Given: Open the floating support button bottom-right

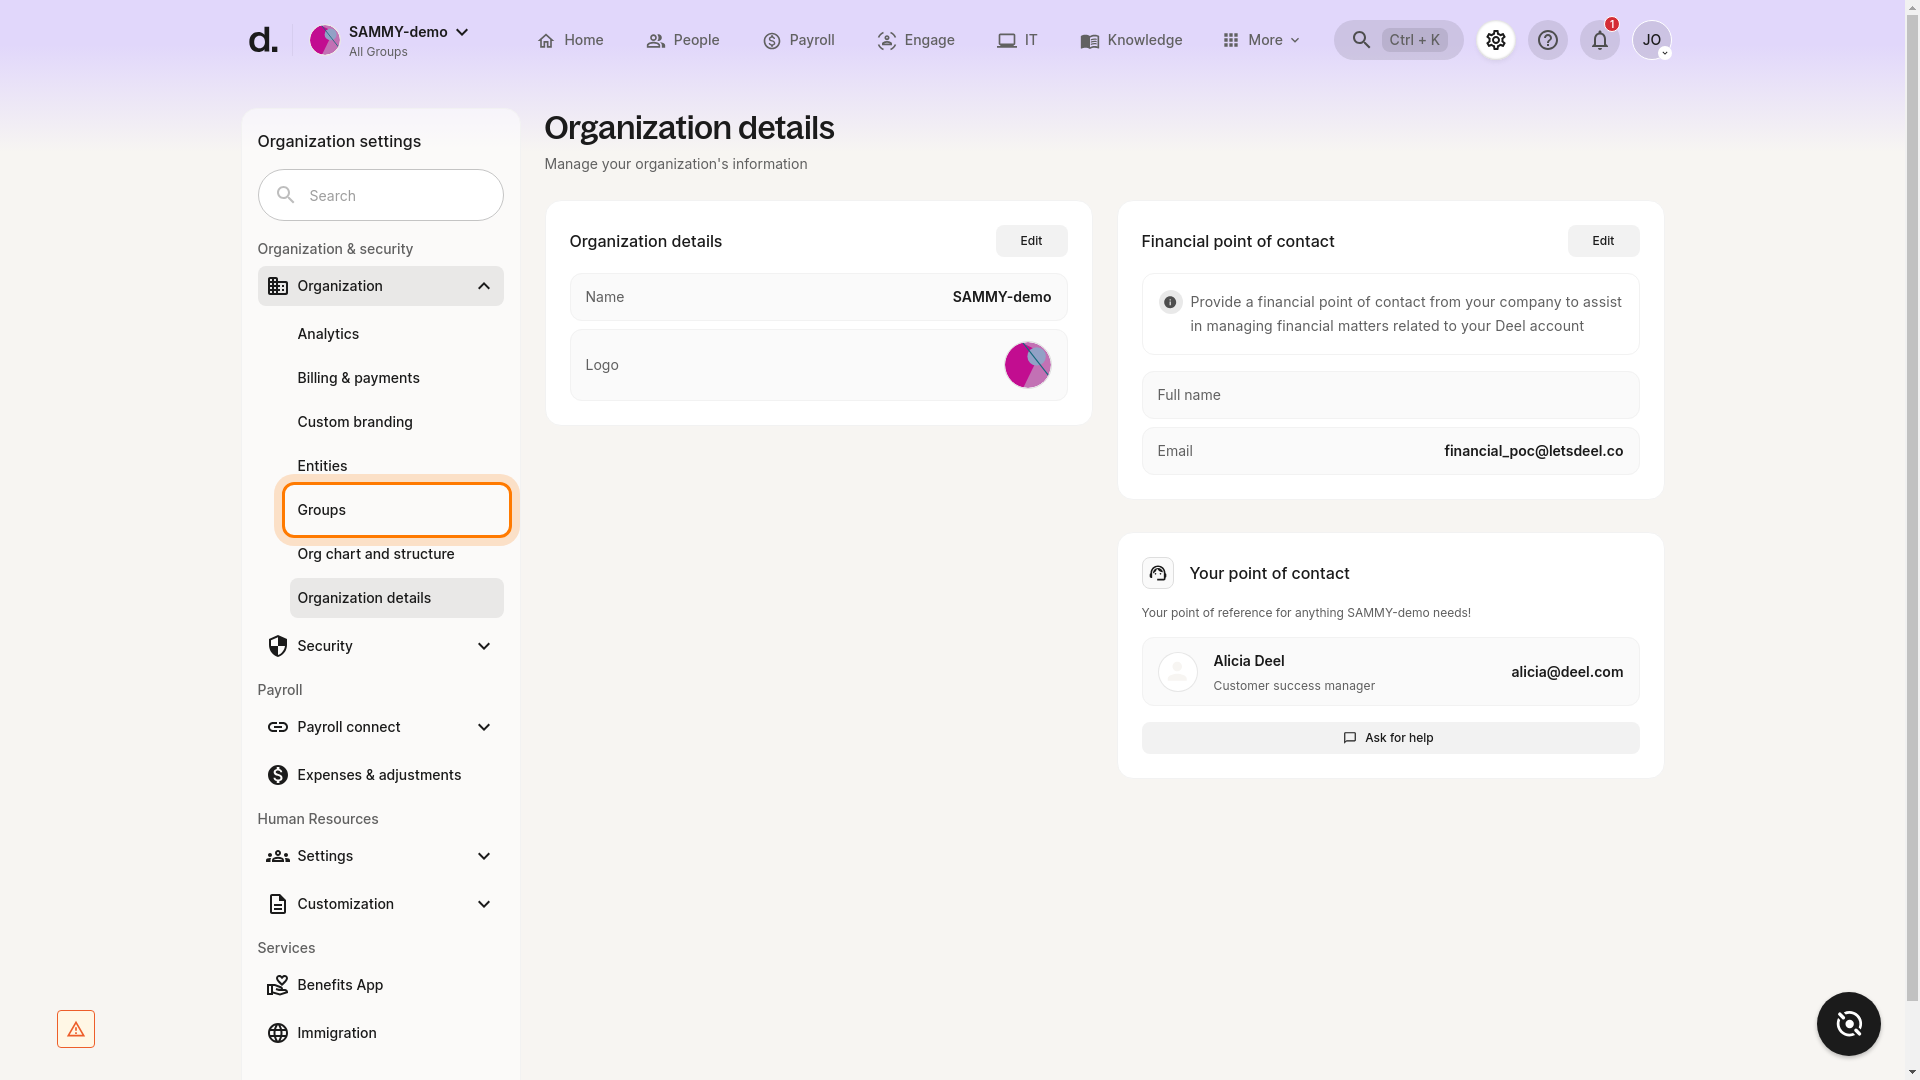Looking at the screenshot, I should point(1848,1024).
